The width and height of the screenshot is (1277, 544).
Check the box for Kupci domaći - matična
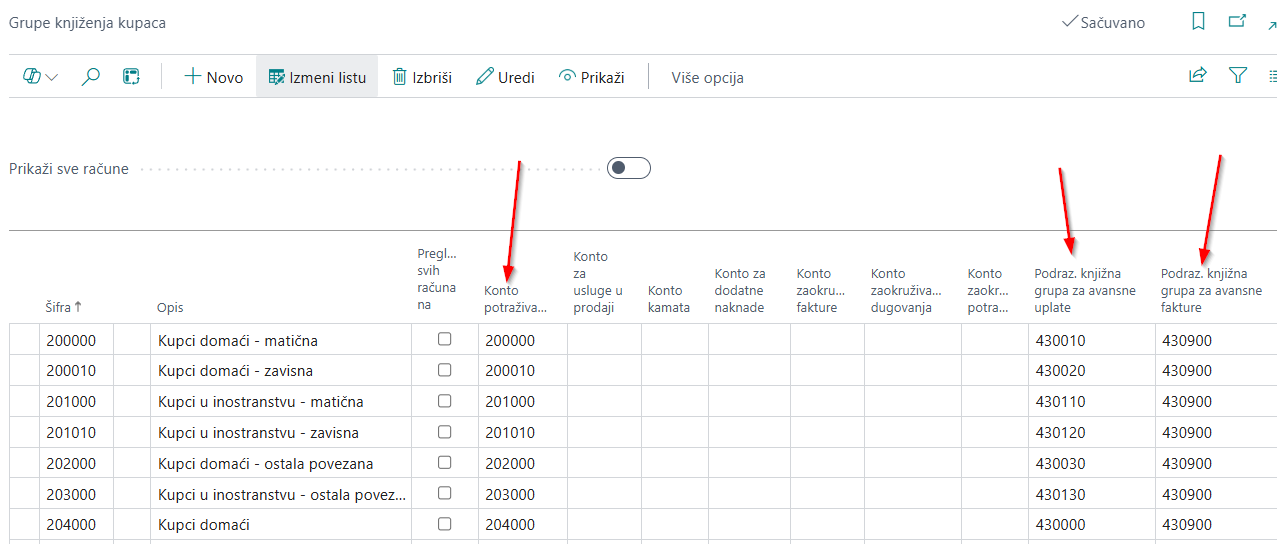tap(444, 339)
